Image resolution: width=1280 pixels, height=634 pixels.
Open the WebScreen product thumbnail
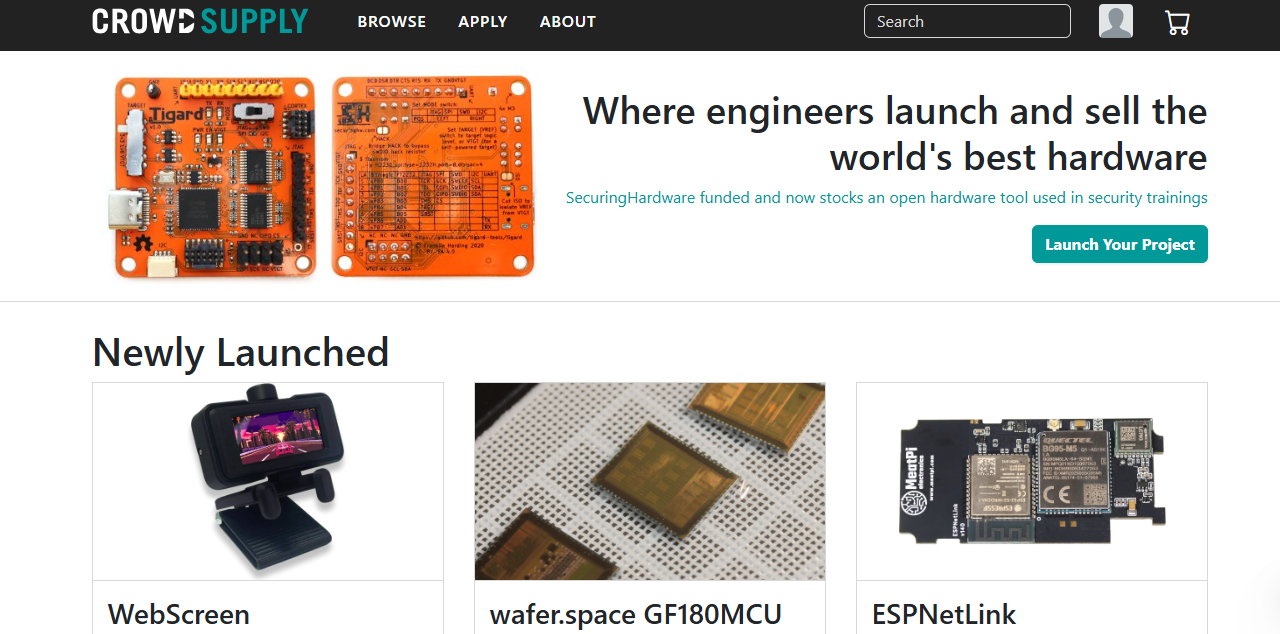tap(268, 481)
